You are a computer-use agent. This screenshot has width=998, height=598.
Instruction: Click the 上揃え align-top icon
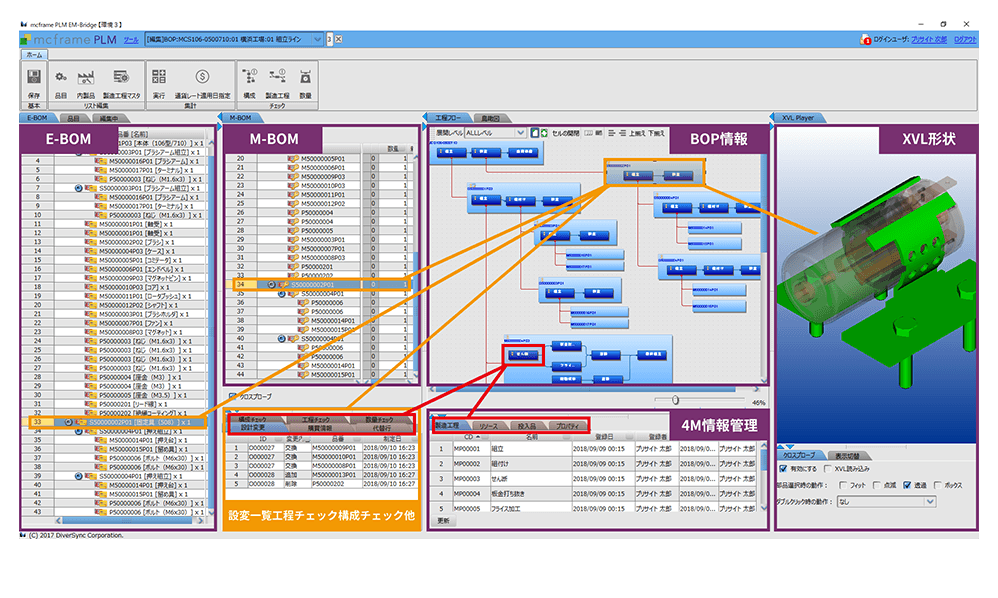point(636,133)
